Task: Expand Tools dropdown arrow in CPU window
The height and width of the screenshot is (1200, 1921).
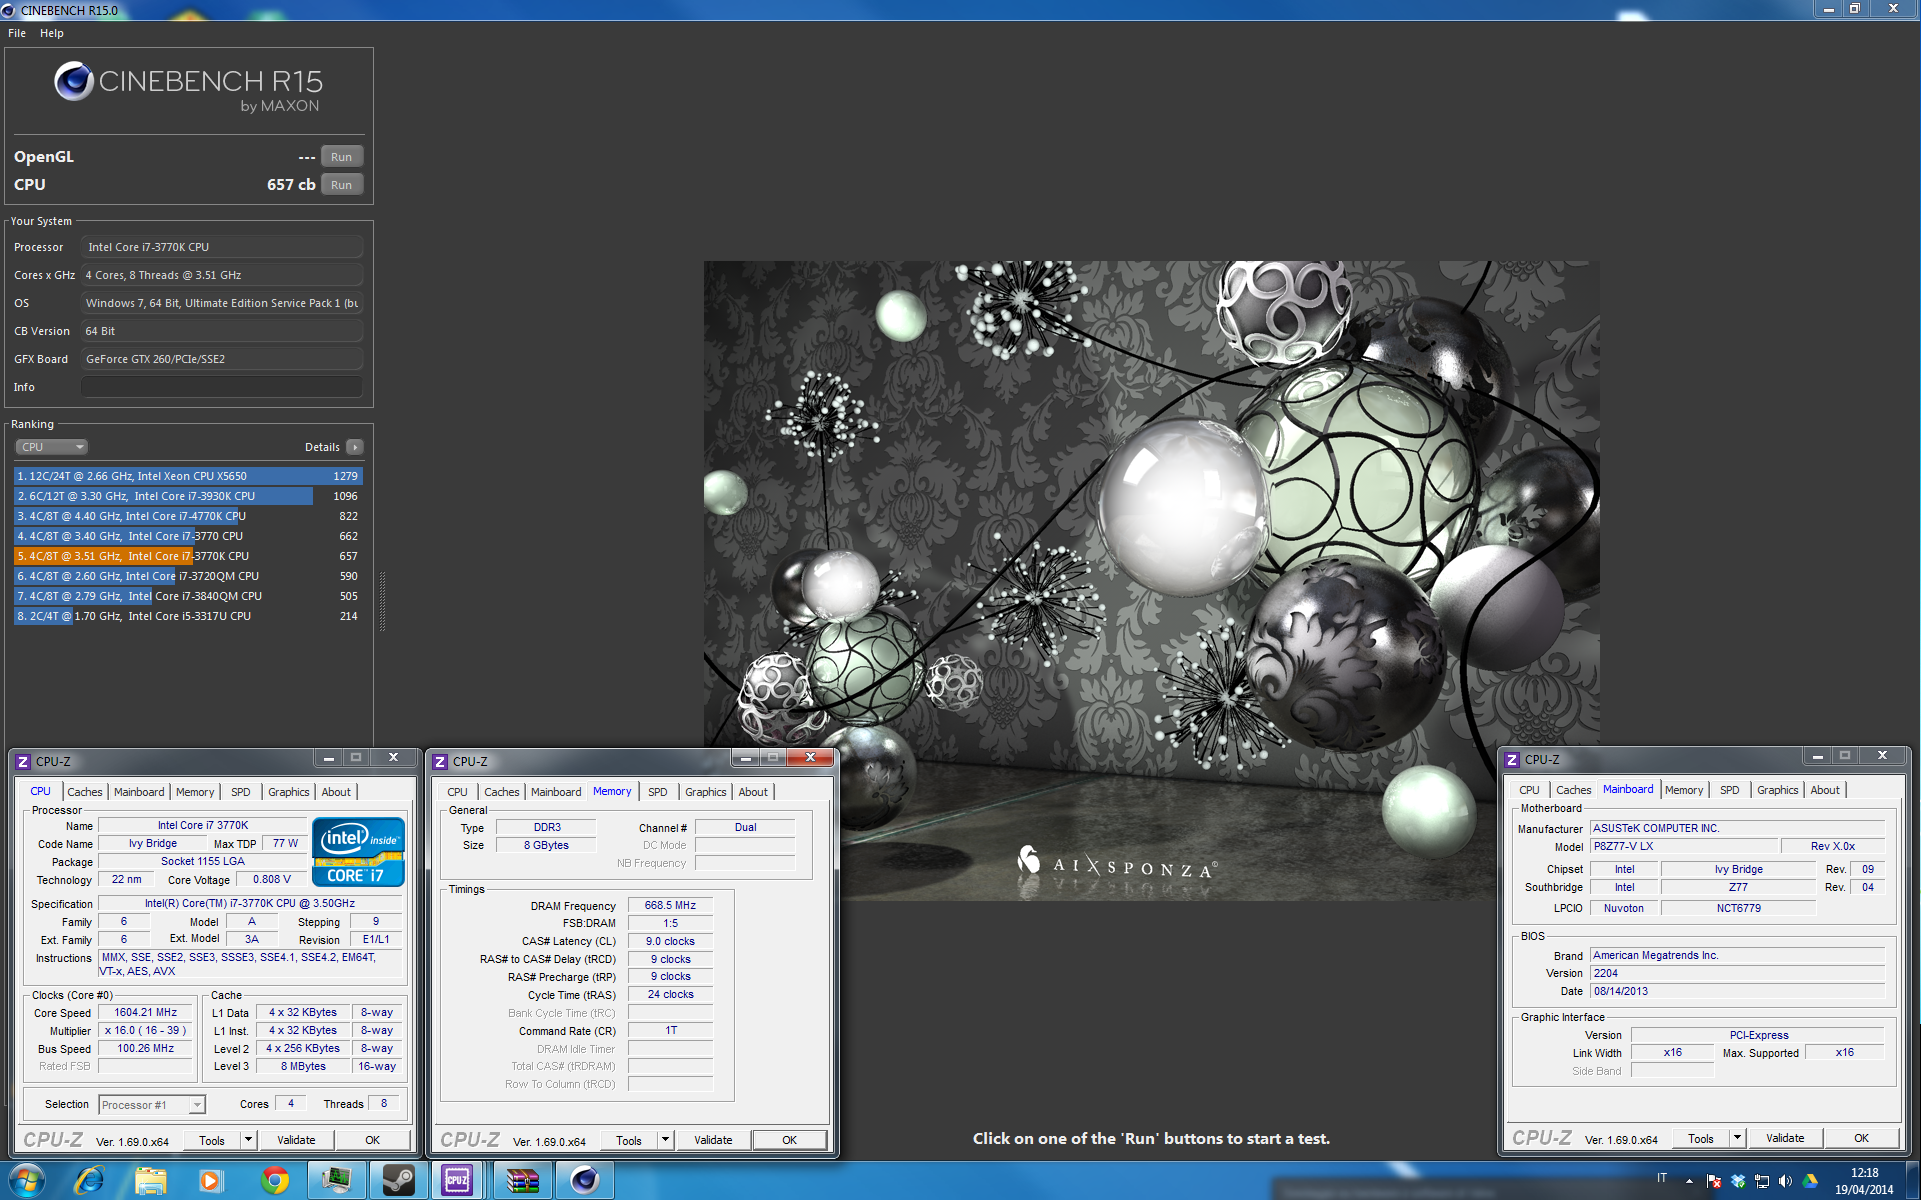Action: click(248, 1140)
